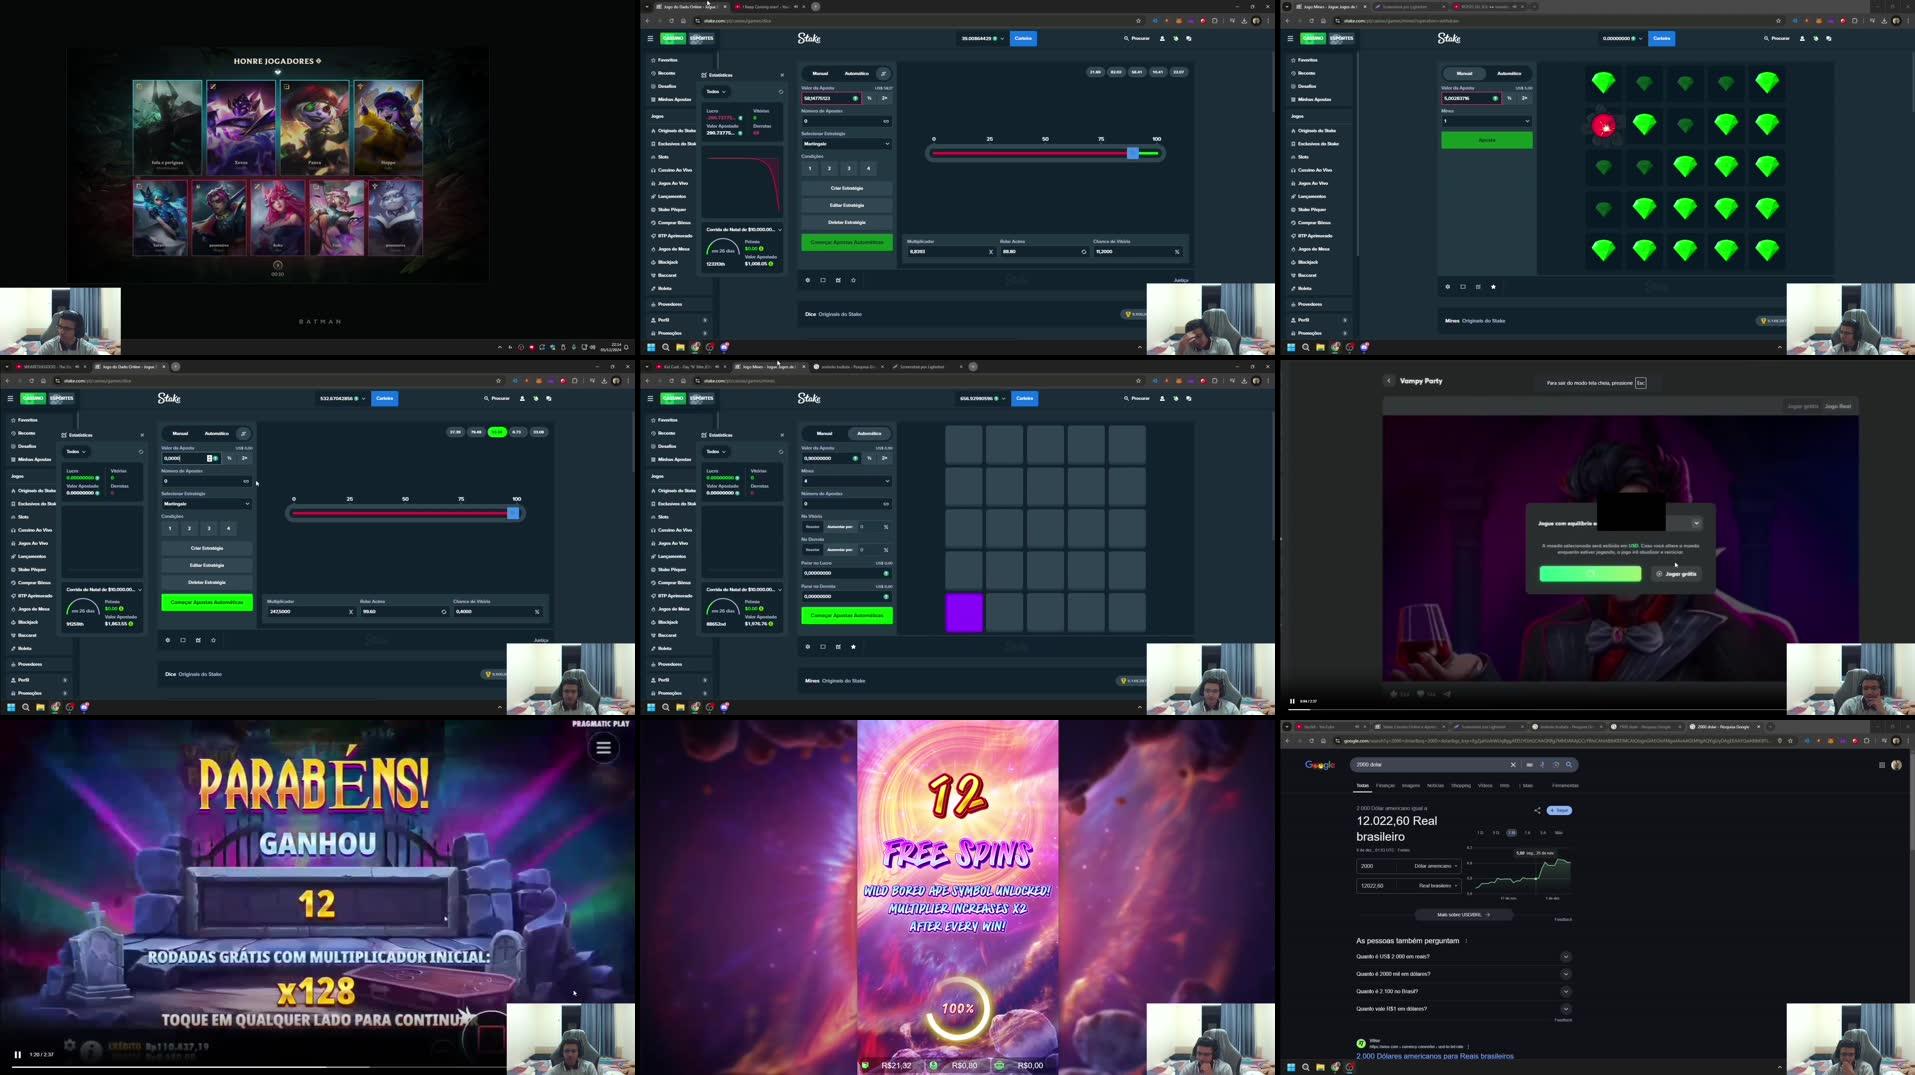Image resolution: width=1915 pixels, height=1075 pixels.
Task: Open the balance dropdown in the Vampy Party dialog
Action: (x=1696, y=523)
